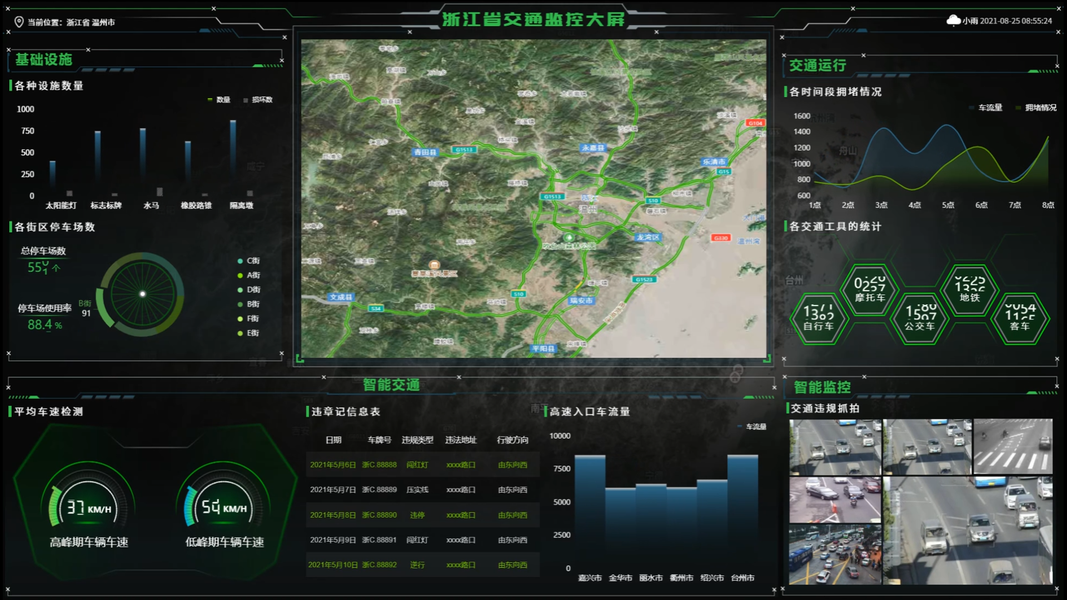This screenshot has width=1067, height=600.
Task: Click the rain cloud weather icon
Action: [953, 20]
